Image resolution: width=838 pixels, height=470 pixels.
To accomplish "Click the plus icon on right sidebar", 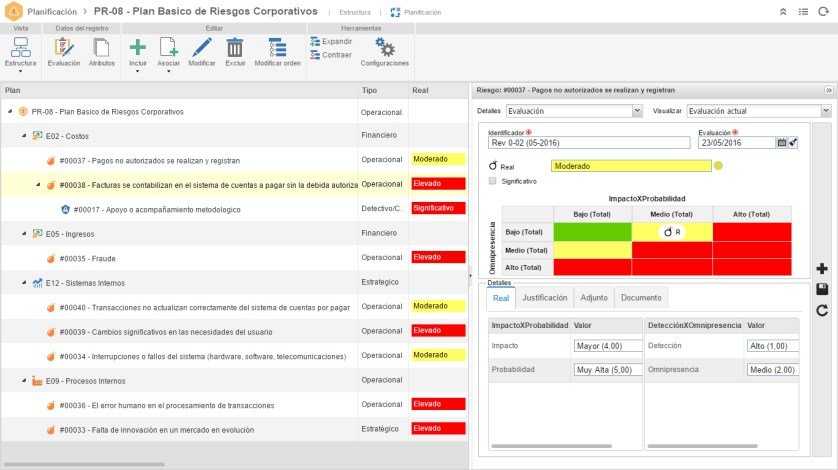I will click(x=822, y=268).
